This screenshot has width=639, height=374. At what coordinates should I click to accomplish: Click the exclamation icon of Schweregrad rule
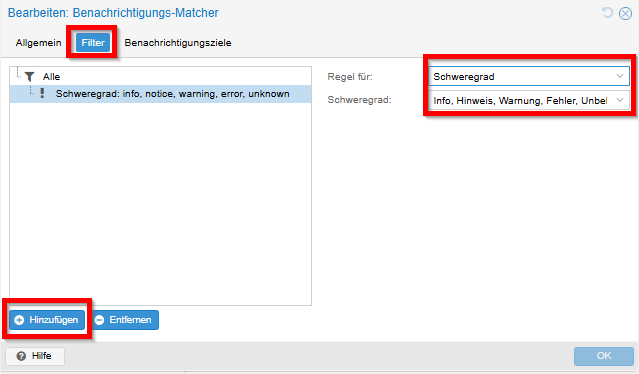42,93
